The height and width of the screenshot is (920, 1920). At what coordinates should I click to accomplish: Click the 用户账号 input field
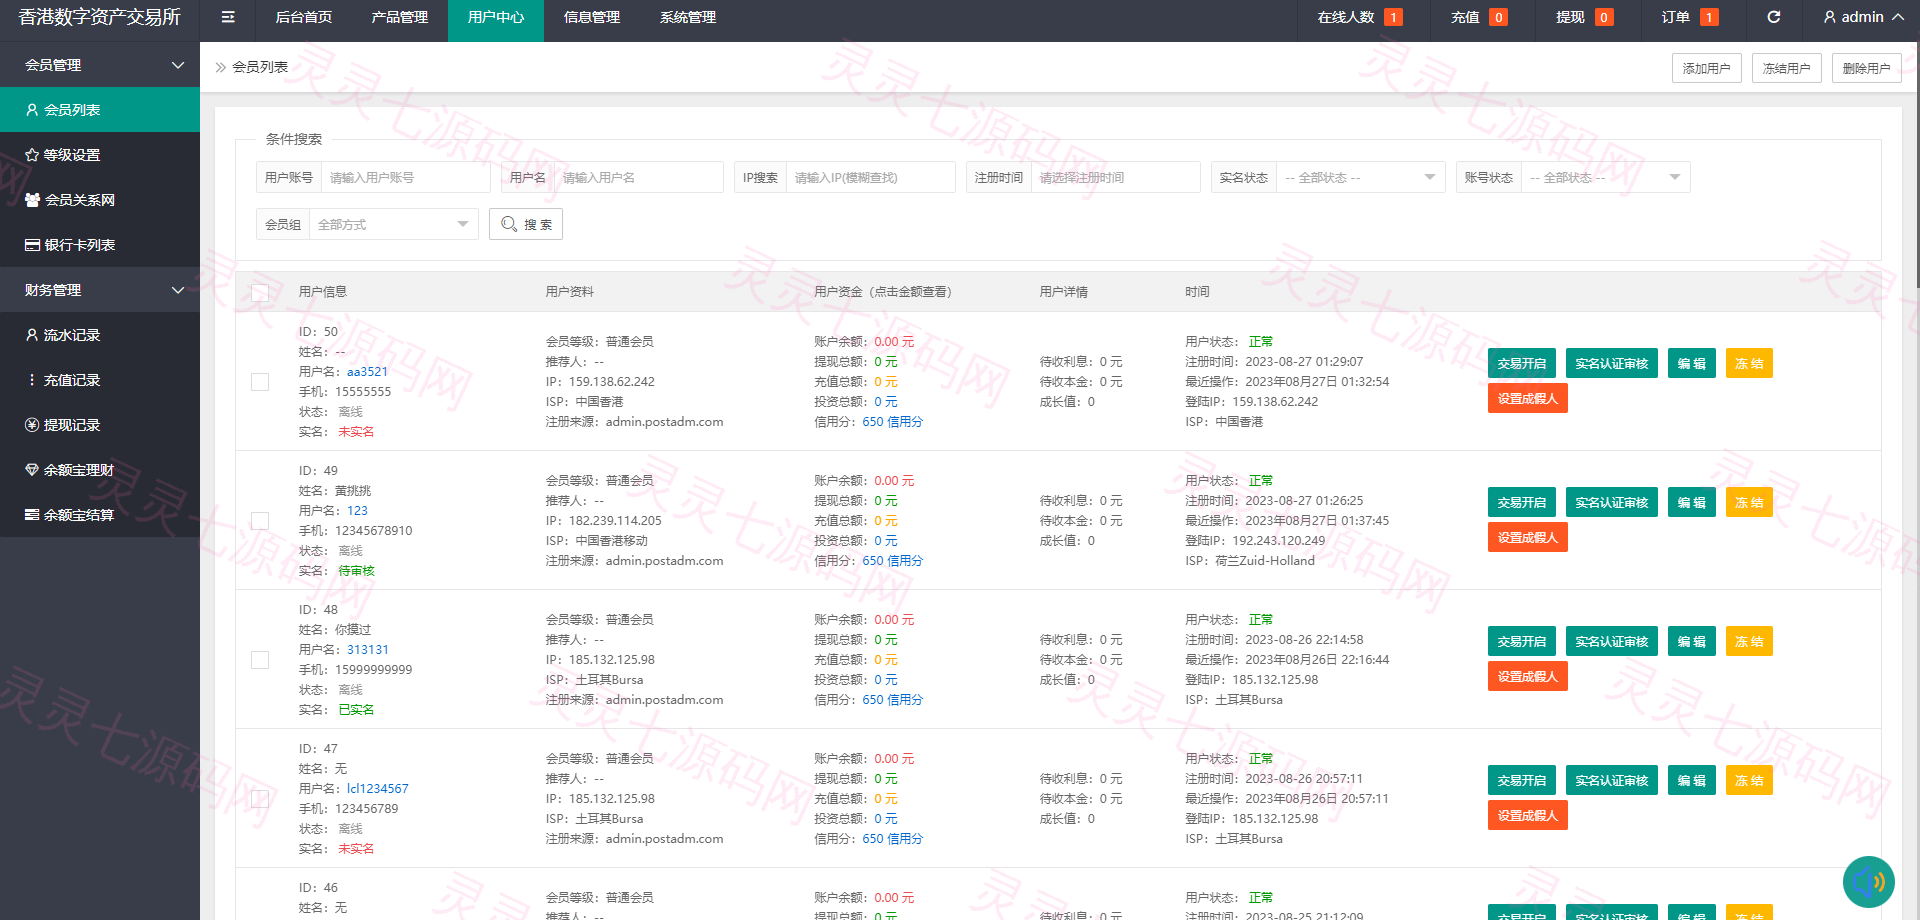tap(405, 177)
